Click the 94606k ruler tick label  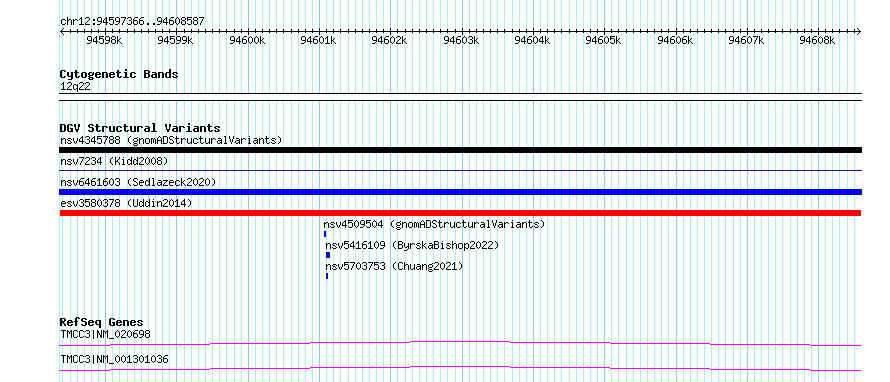point(675,40)
